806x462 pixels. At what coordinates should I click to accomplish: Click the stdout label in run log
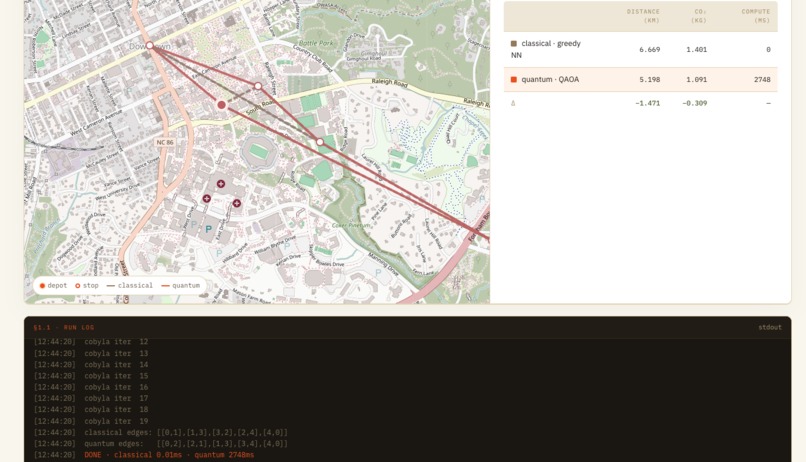tap(770, 327)
